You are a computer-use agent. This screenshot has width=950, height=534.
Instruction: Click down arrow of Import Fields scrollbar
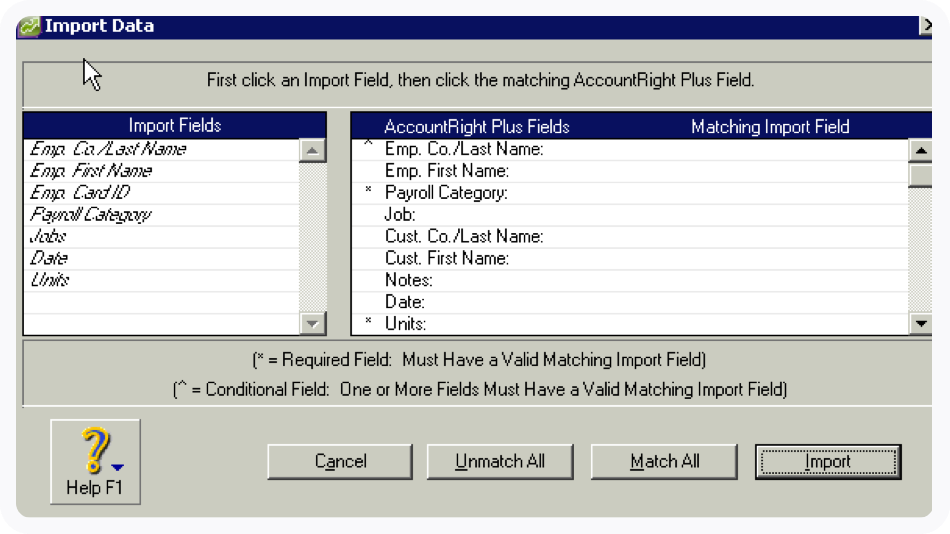[313, 324]
